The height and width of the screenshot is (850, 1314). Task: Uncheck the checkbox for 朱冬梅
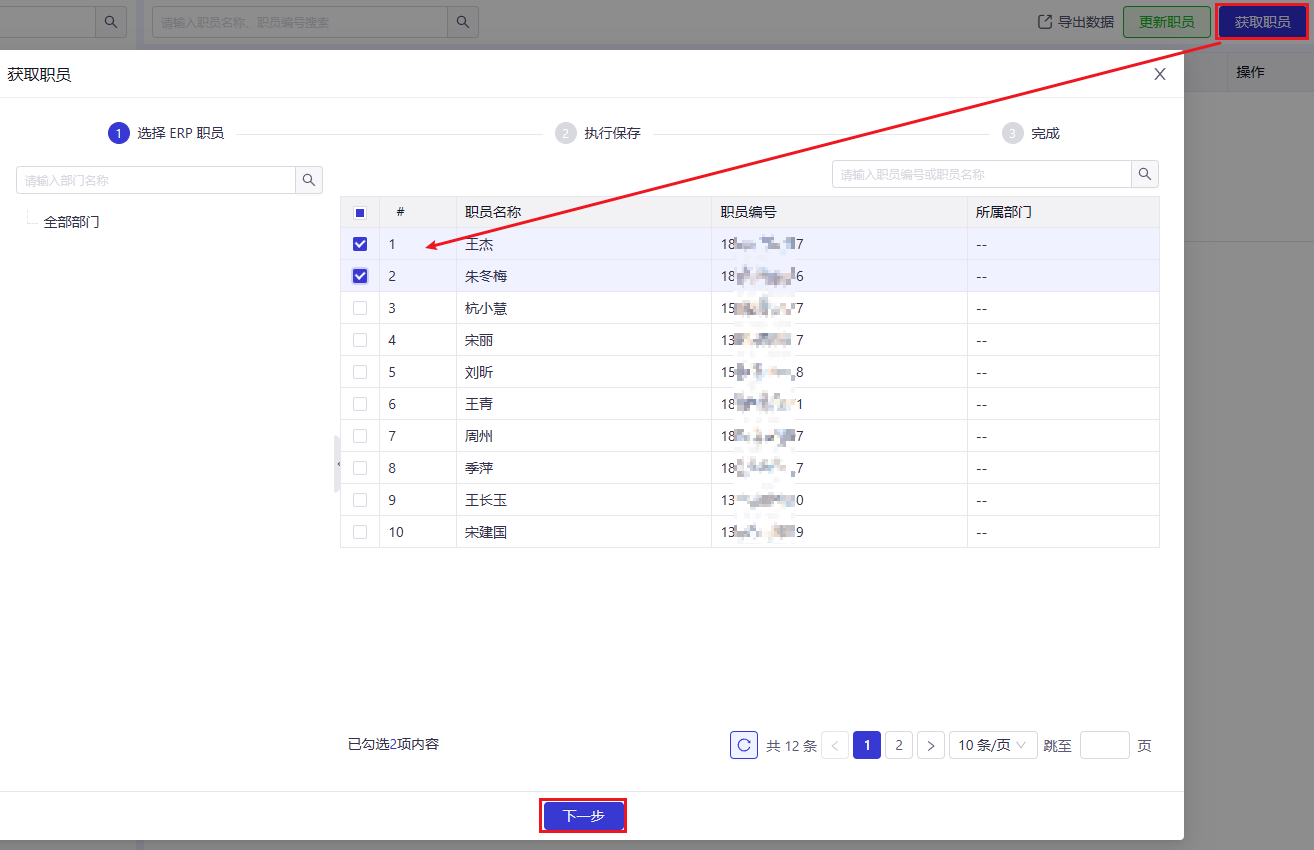[360, 276]
